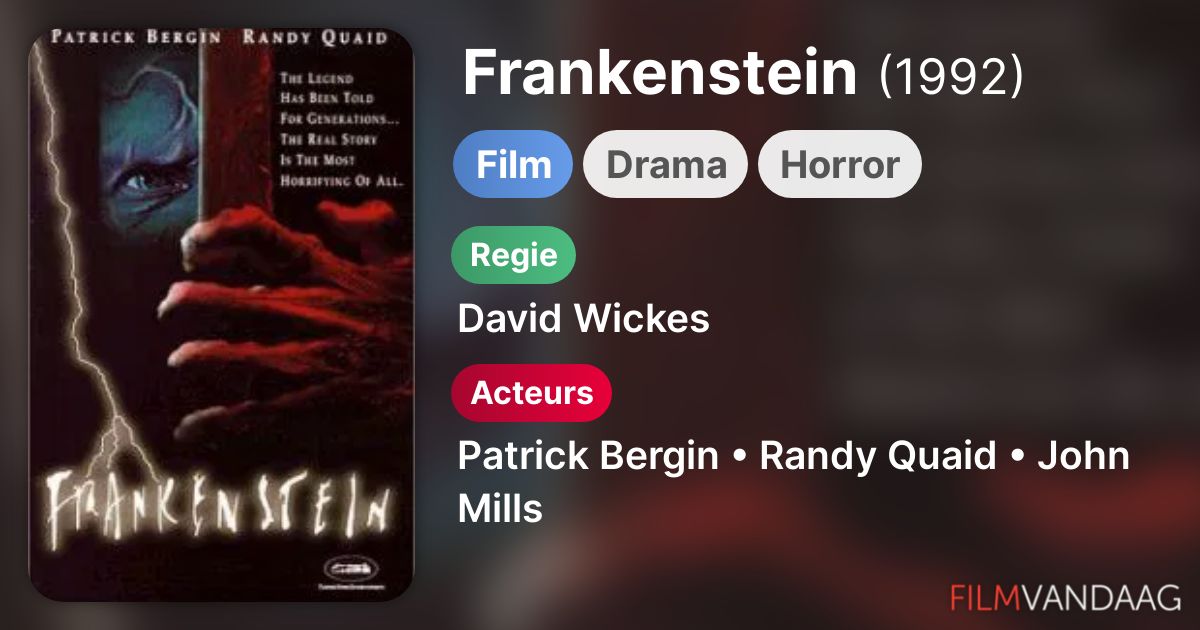Select the Drama genre tag
The image size is (1200, 630).
click(x=666, y=164)
